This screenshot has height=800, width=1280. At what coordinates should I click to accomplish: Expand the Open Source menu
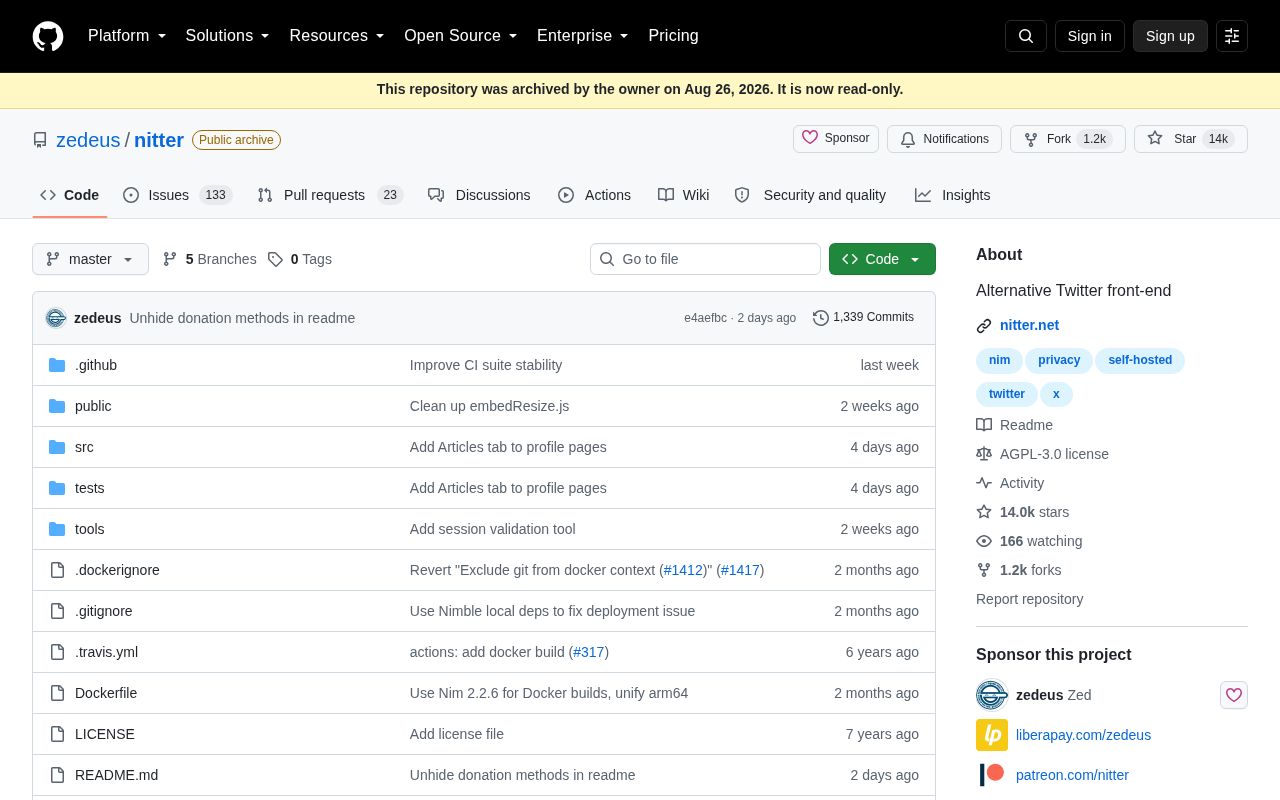click(x=461, y=36)
